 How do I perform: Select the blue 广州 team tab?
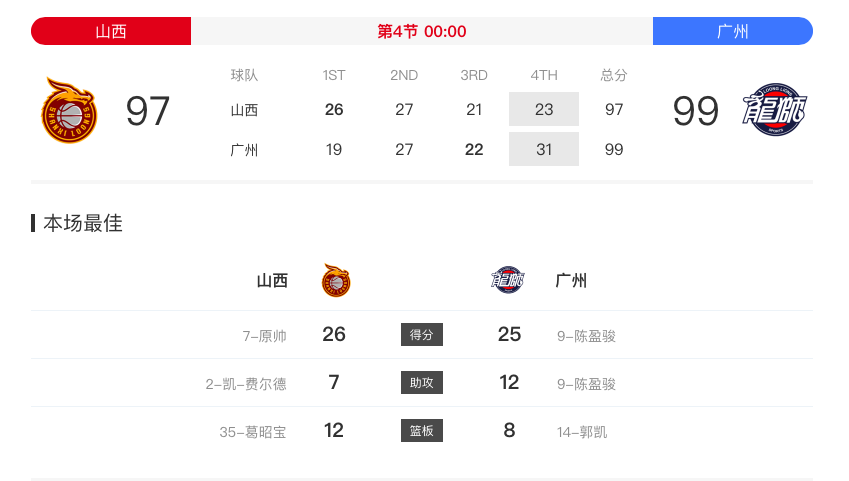pos(733,31)
